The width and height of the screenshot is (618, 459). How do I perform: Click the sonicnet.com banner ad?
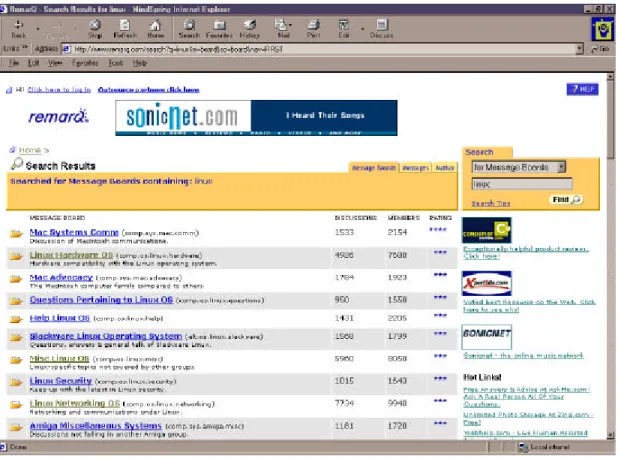point(256,118)
